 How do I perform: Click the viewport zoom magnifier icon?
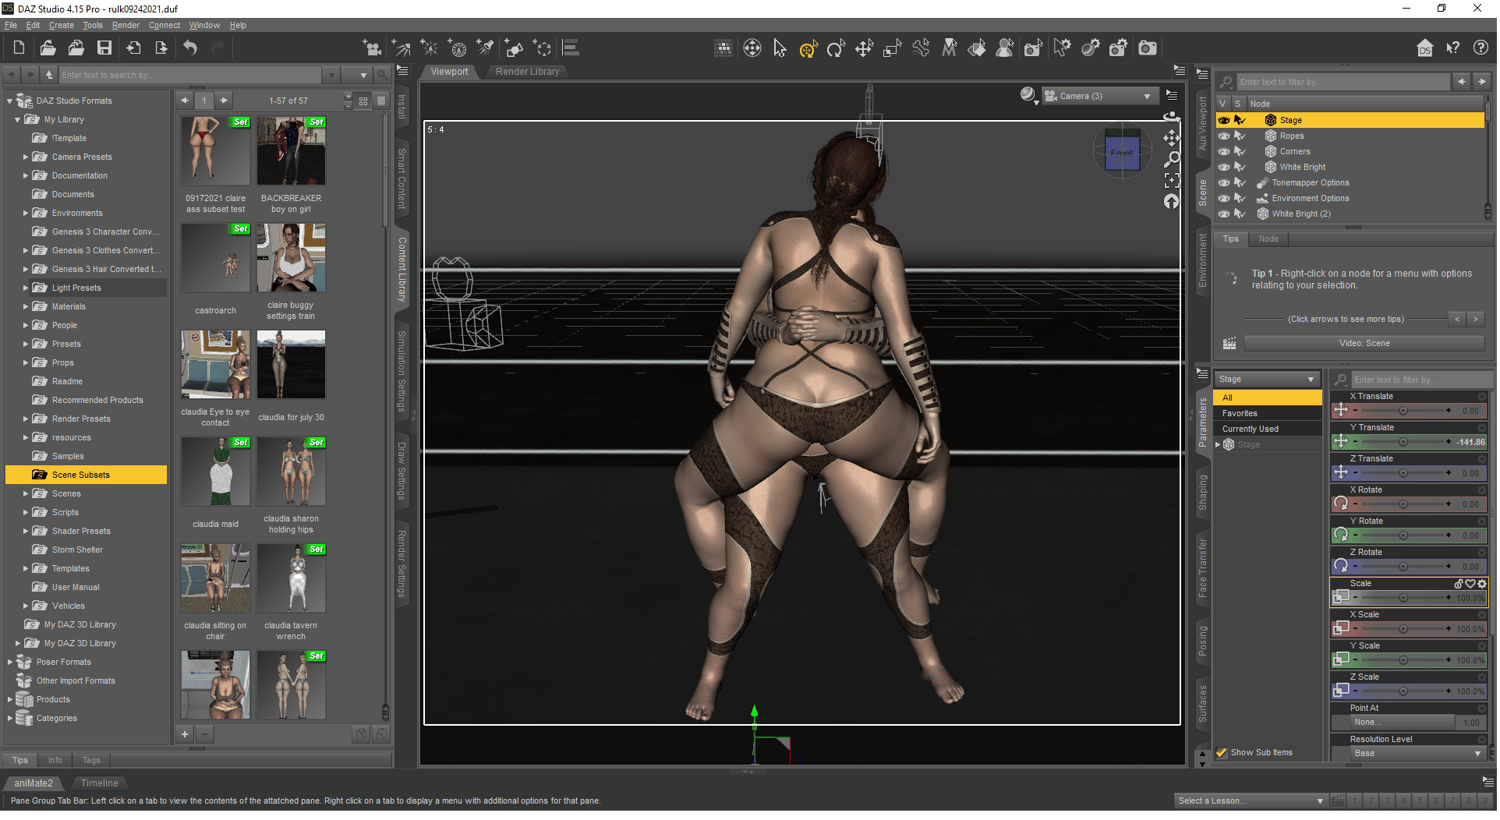(1172, 159)
